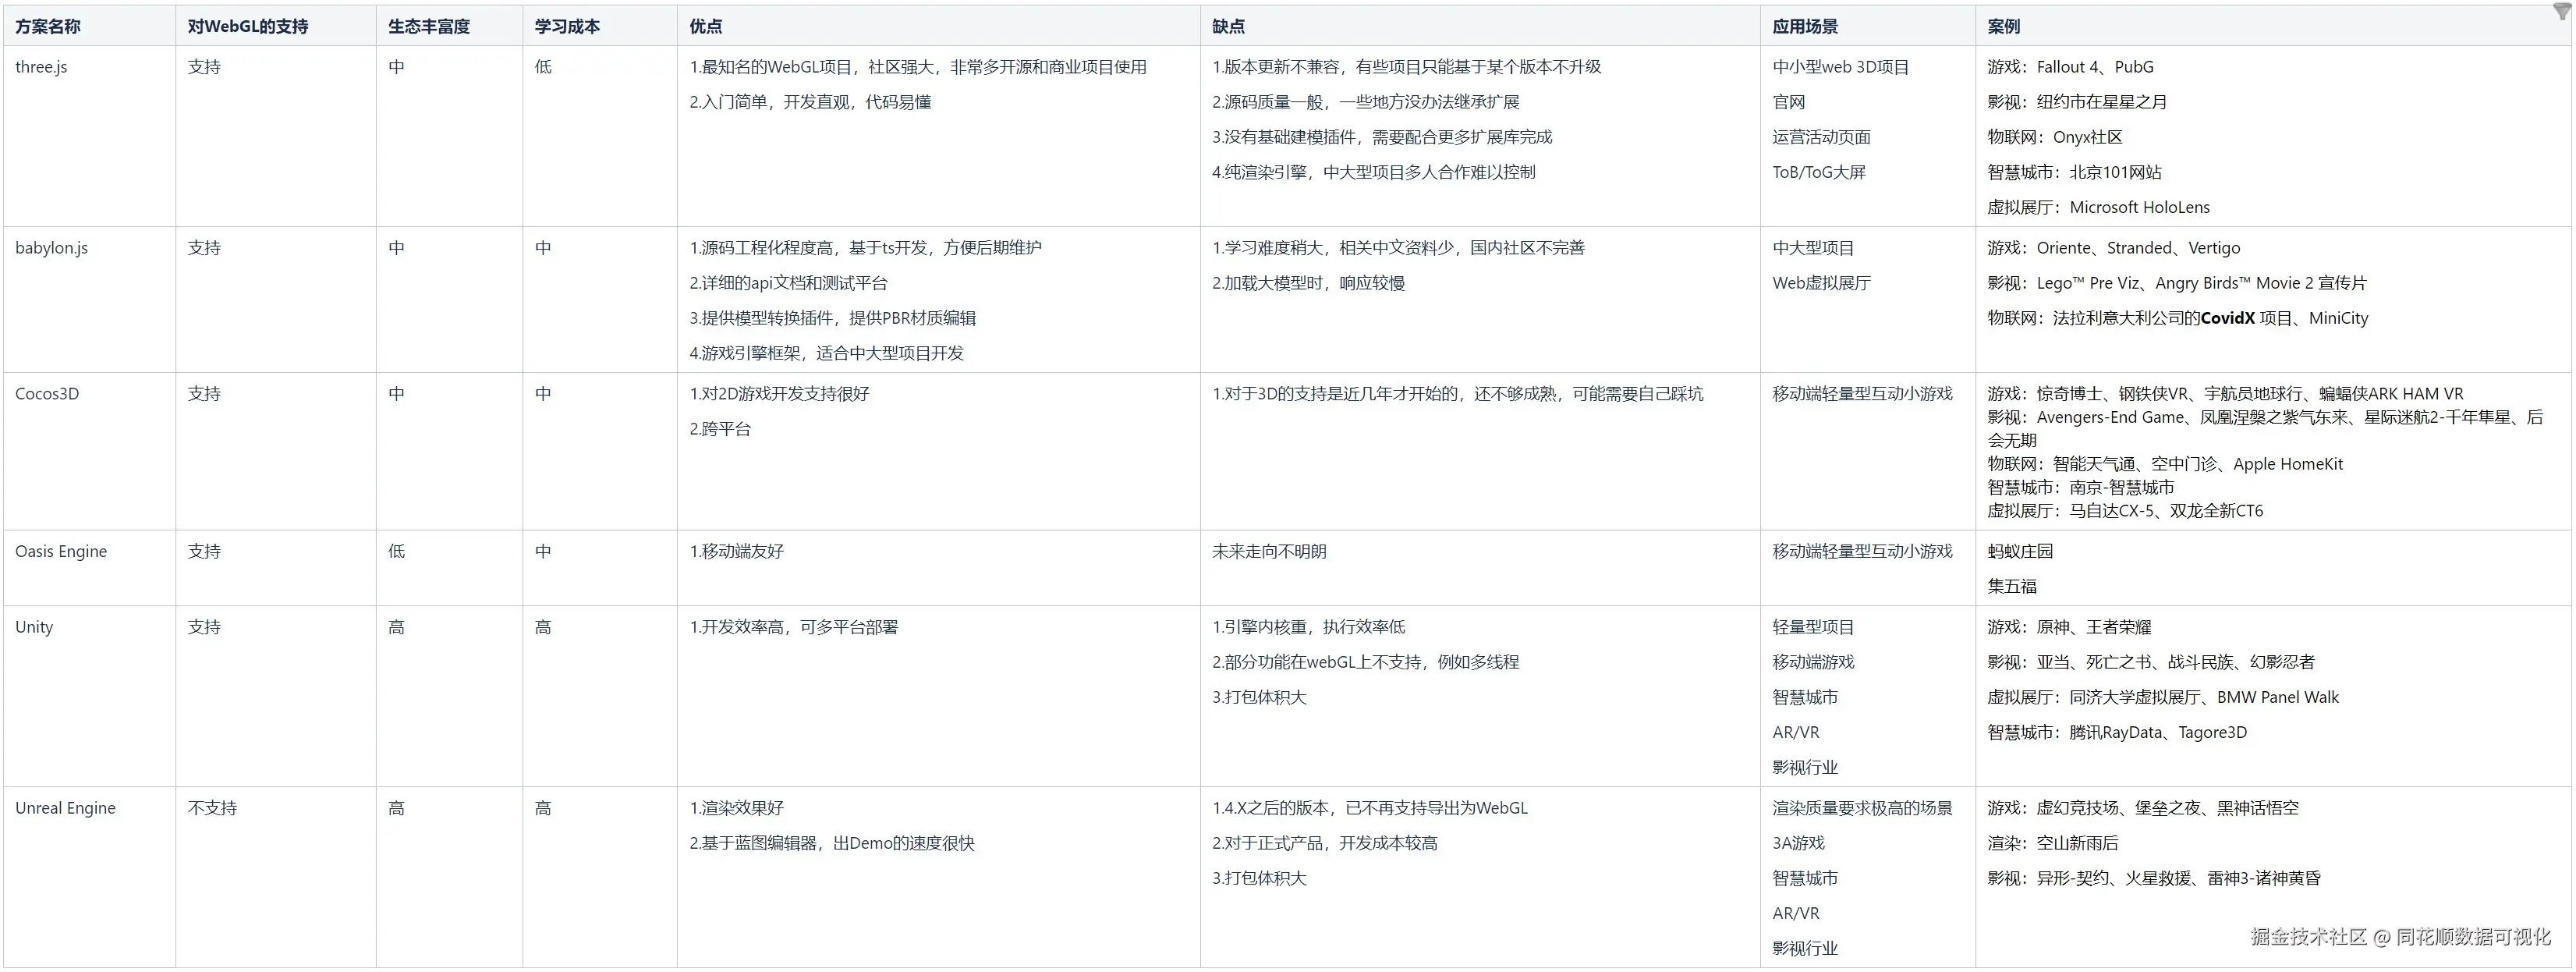Select the Cocos3D row name cell
The width and height of the screenshot is (2576, 972).
[47, 394]
